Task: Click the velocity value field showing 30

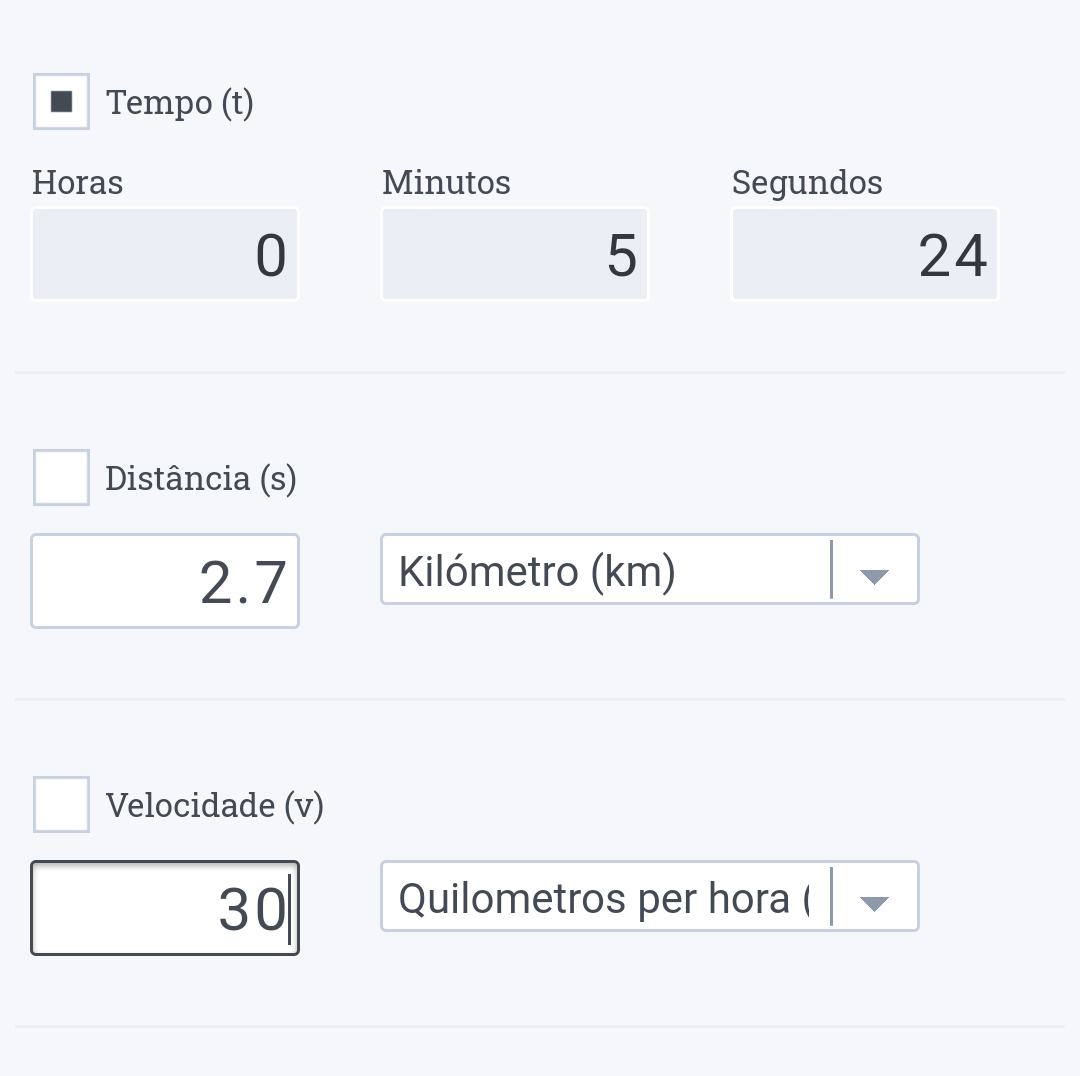Action: 165,908
